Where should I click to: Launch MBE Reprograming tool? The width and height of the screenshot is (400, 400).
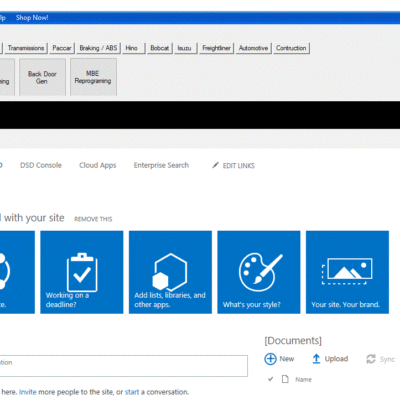(x=93, y=77)
